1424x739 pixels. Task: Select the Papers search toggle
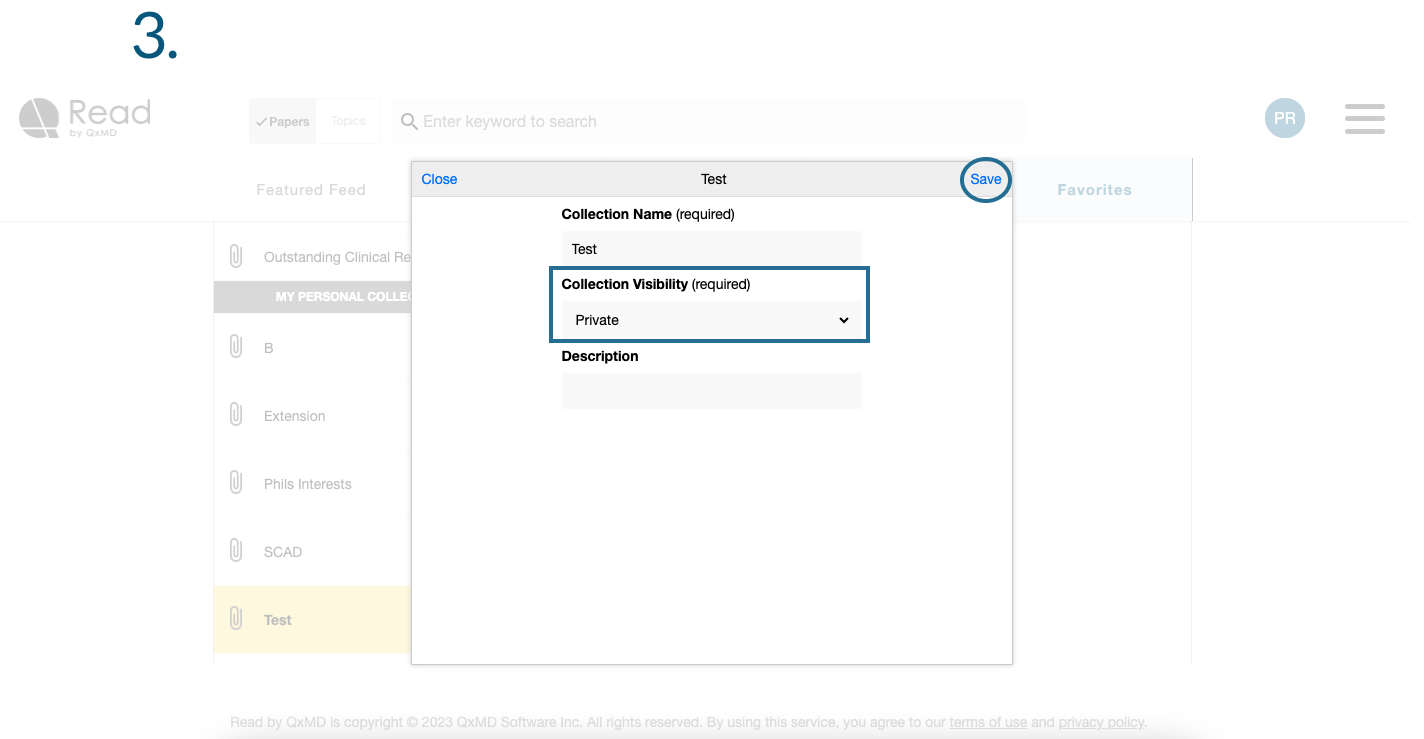(x=283, y=122)
